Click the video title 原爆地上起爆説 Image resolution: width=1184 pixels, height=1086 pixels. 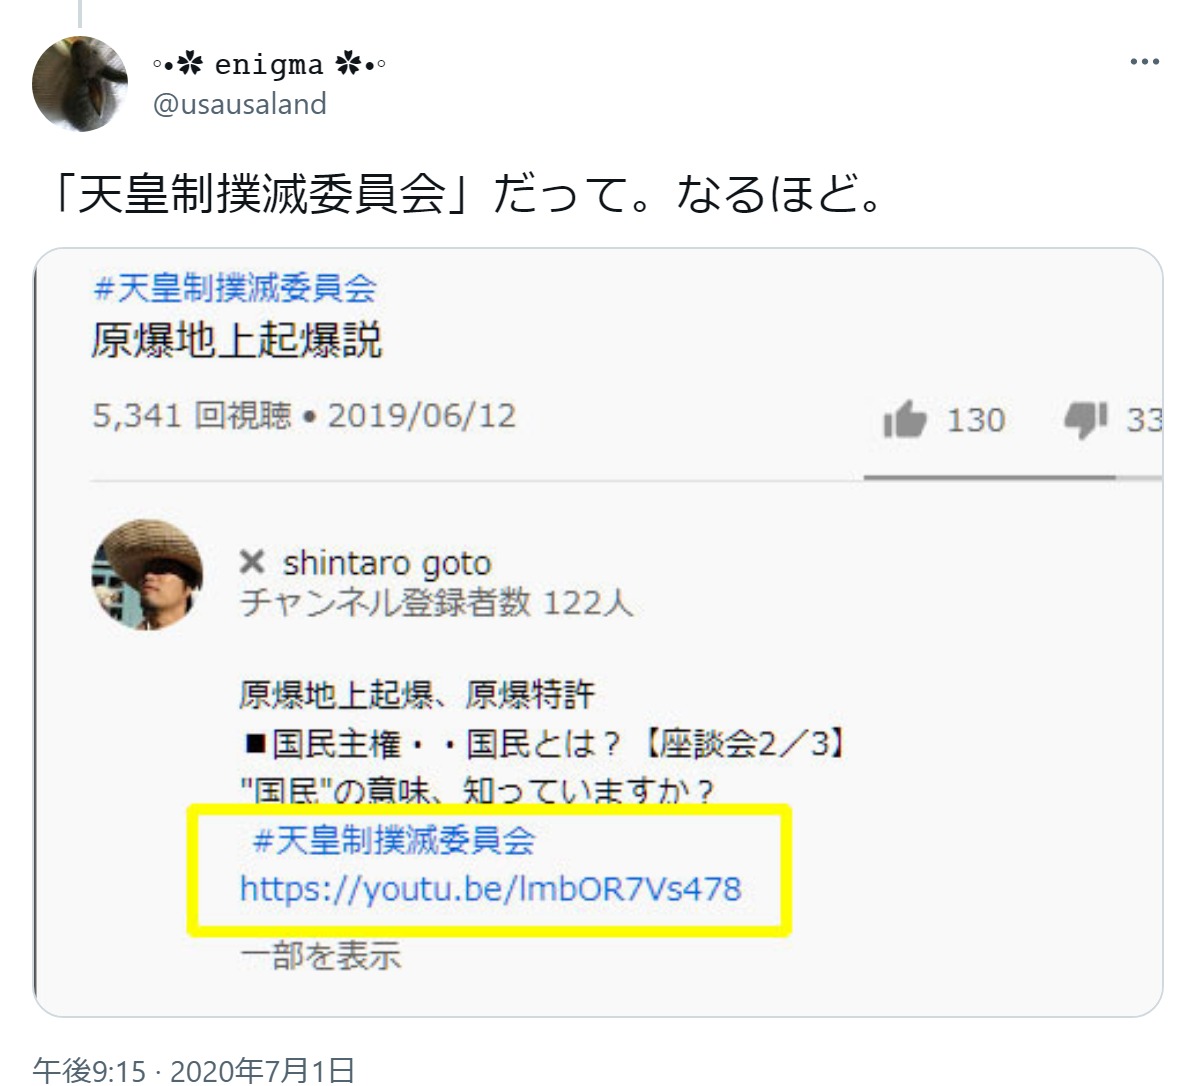[x=237, y=340]
